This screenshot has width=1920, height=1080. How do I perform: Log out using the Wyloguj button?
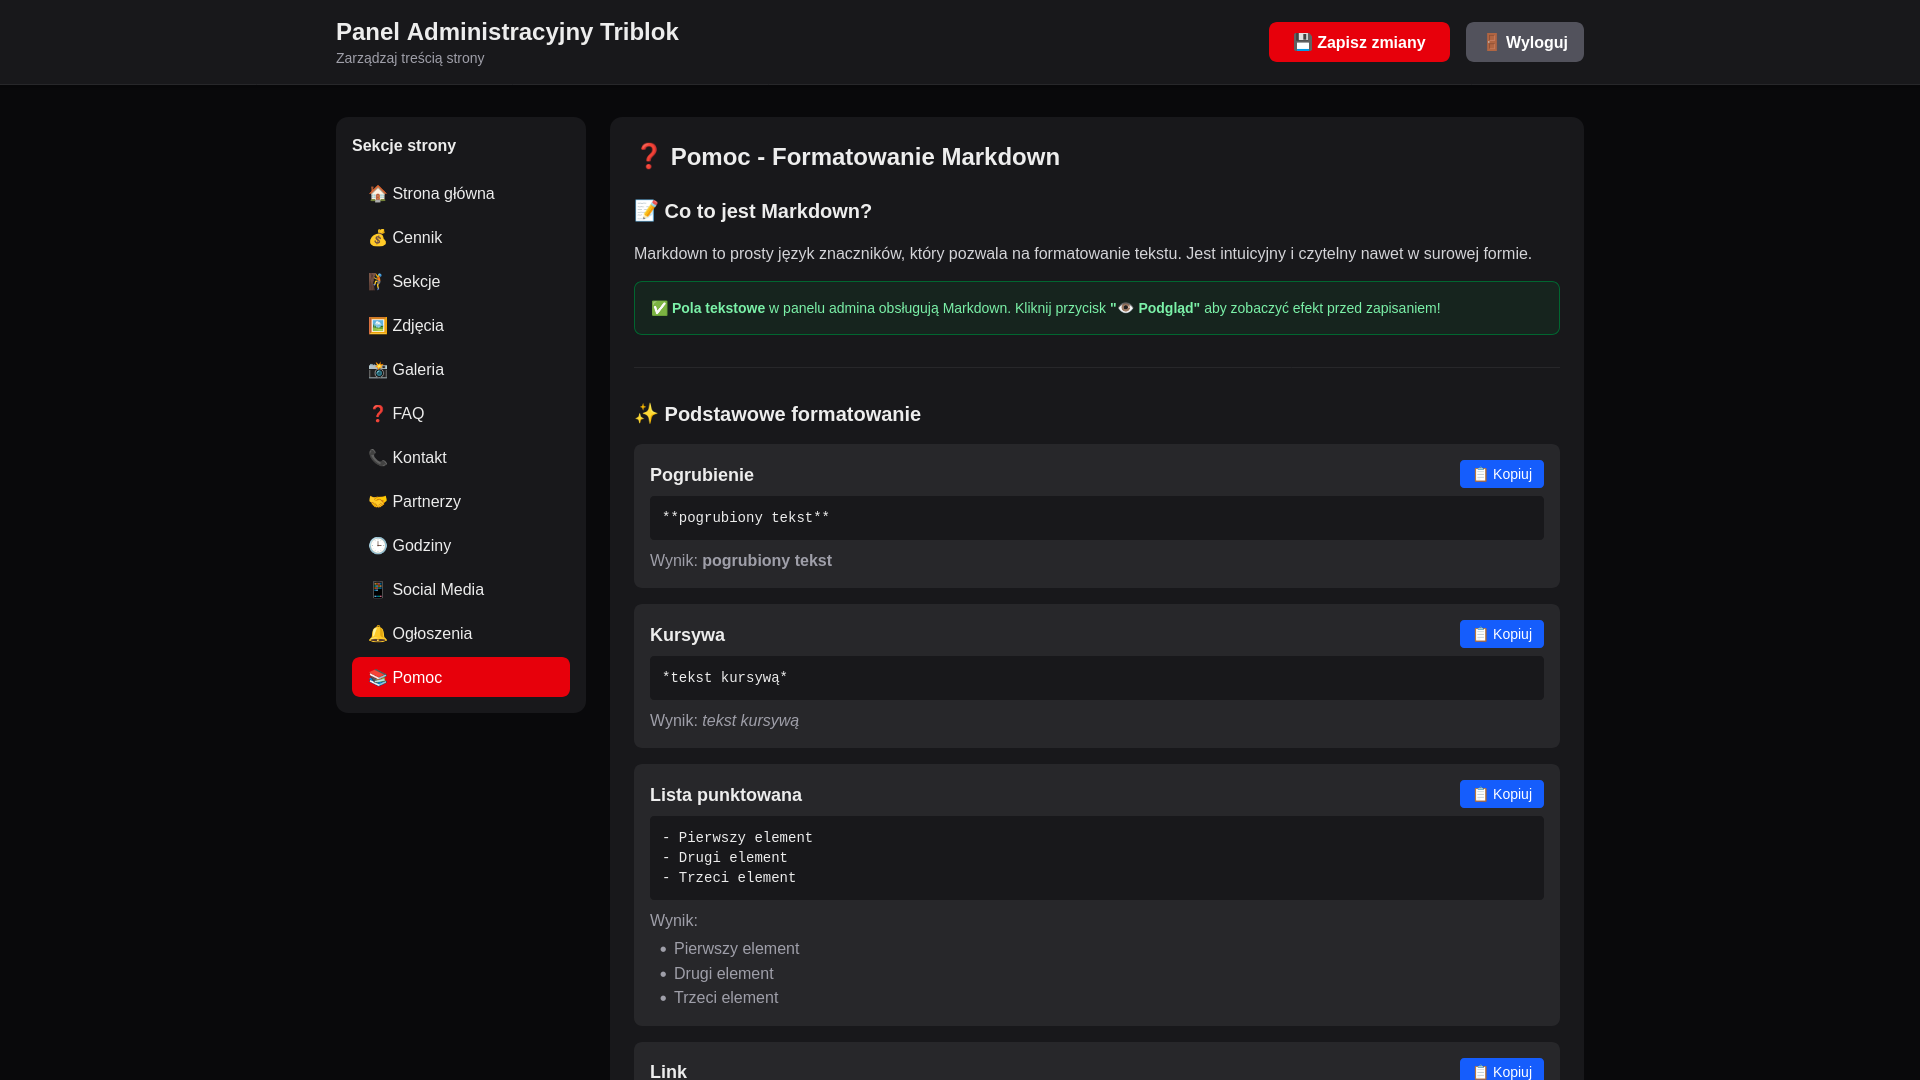[x=1524, y=42]
